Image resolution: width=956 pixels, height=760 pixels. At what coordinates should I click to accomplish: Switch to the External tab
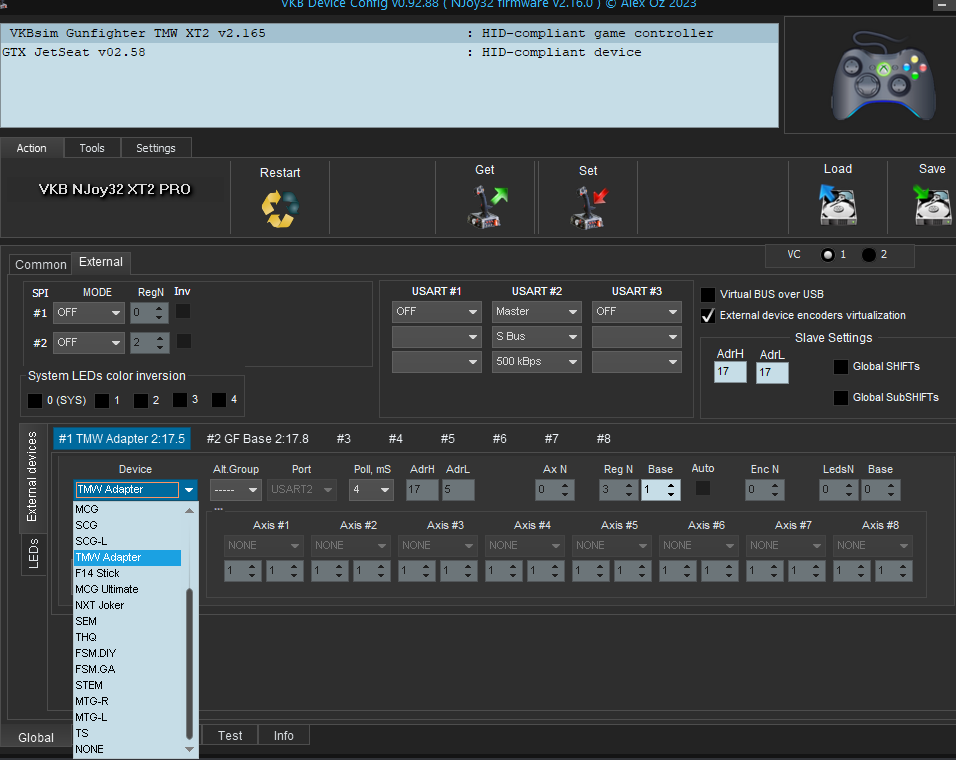(x=101, y=262)
